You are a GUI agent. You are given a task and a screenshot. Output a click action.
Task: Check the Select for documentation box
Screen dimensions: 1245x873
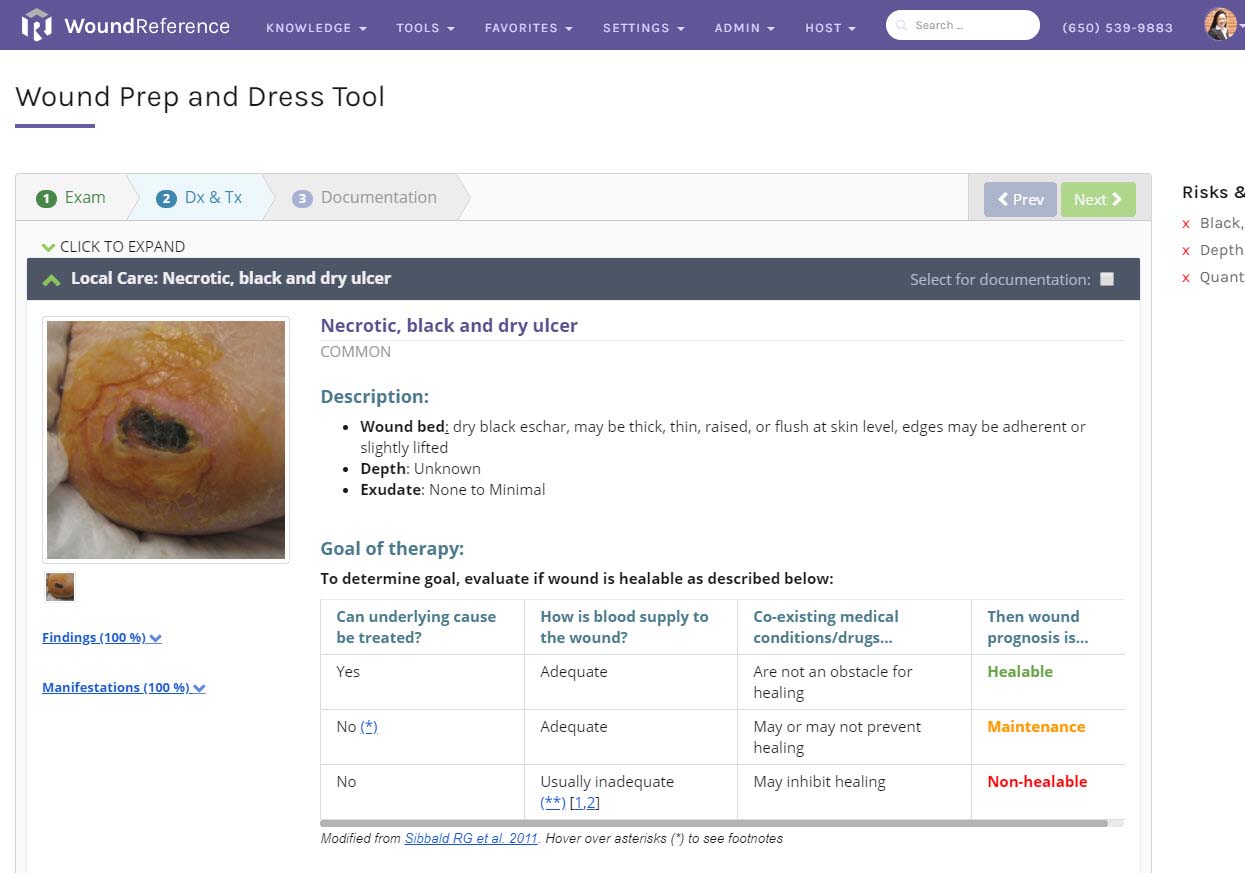(1107, 279)
